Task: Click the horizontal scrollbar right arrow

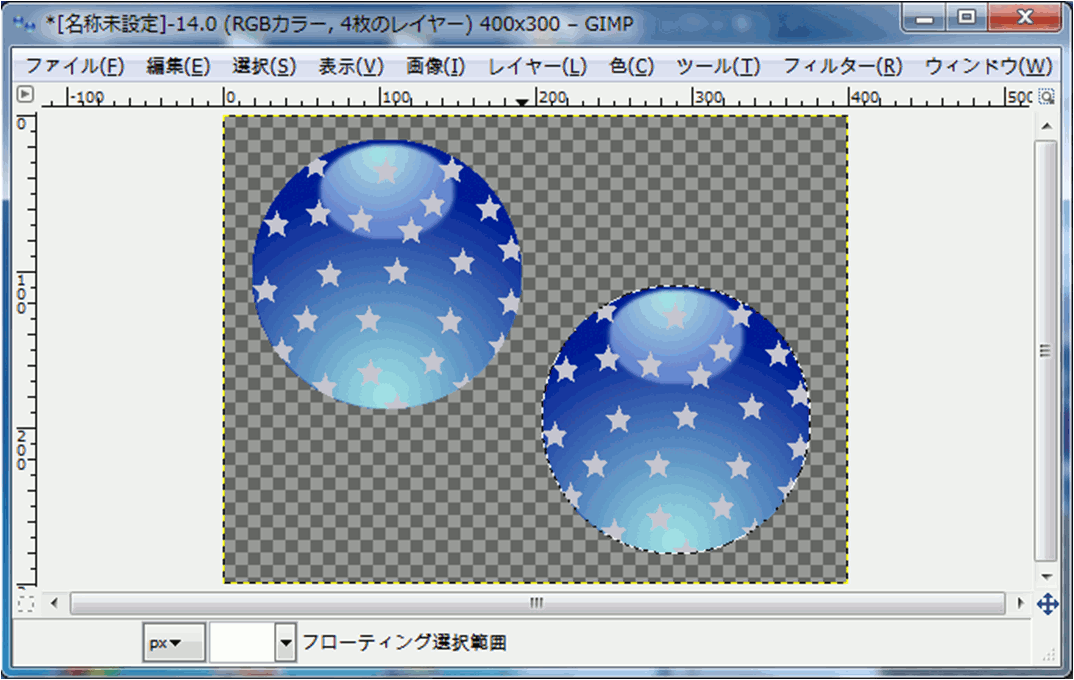Action: [x=1019, y=603]
